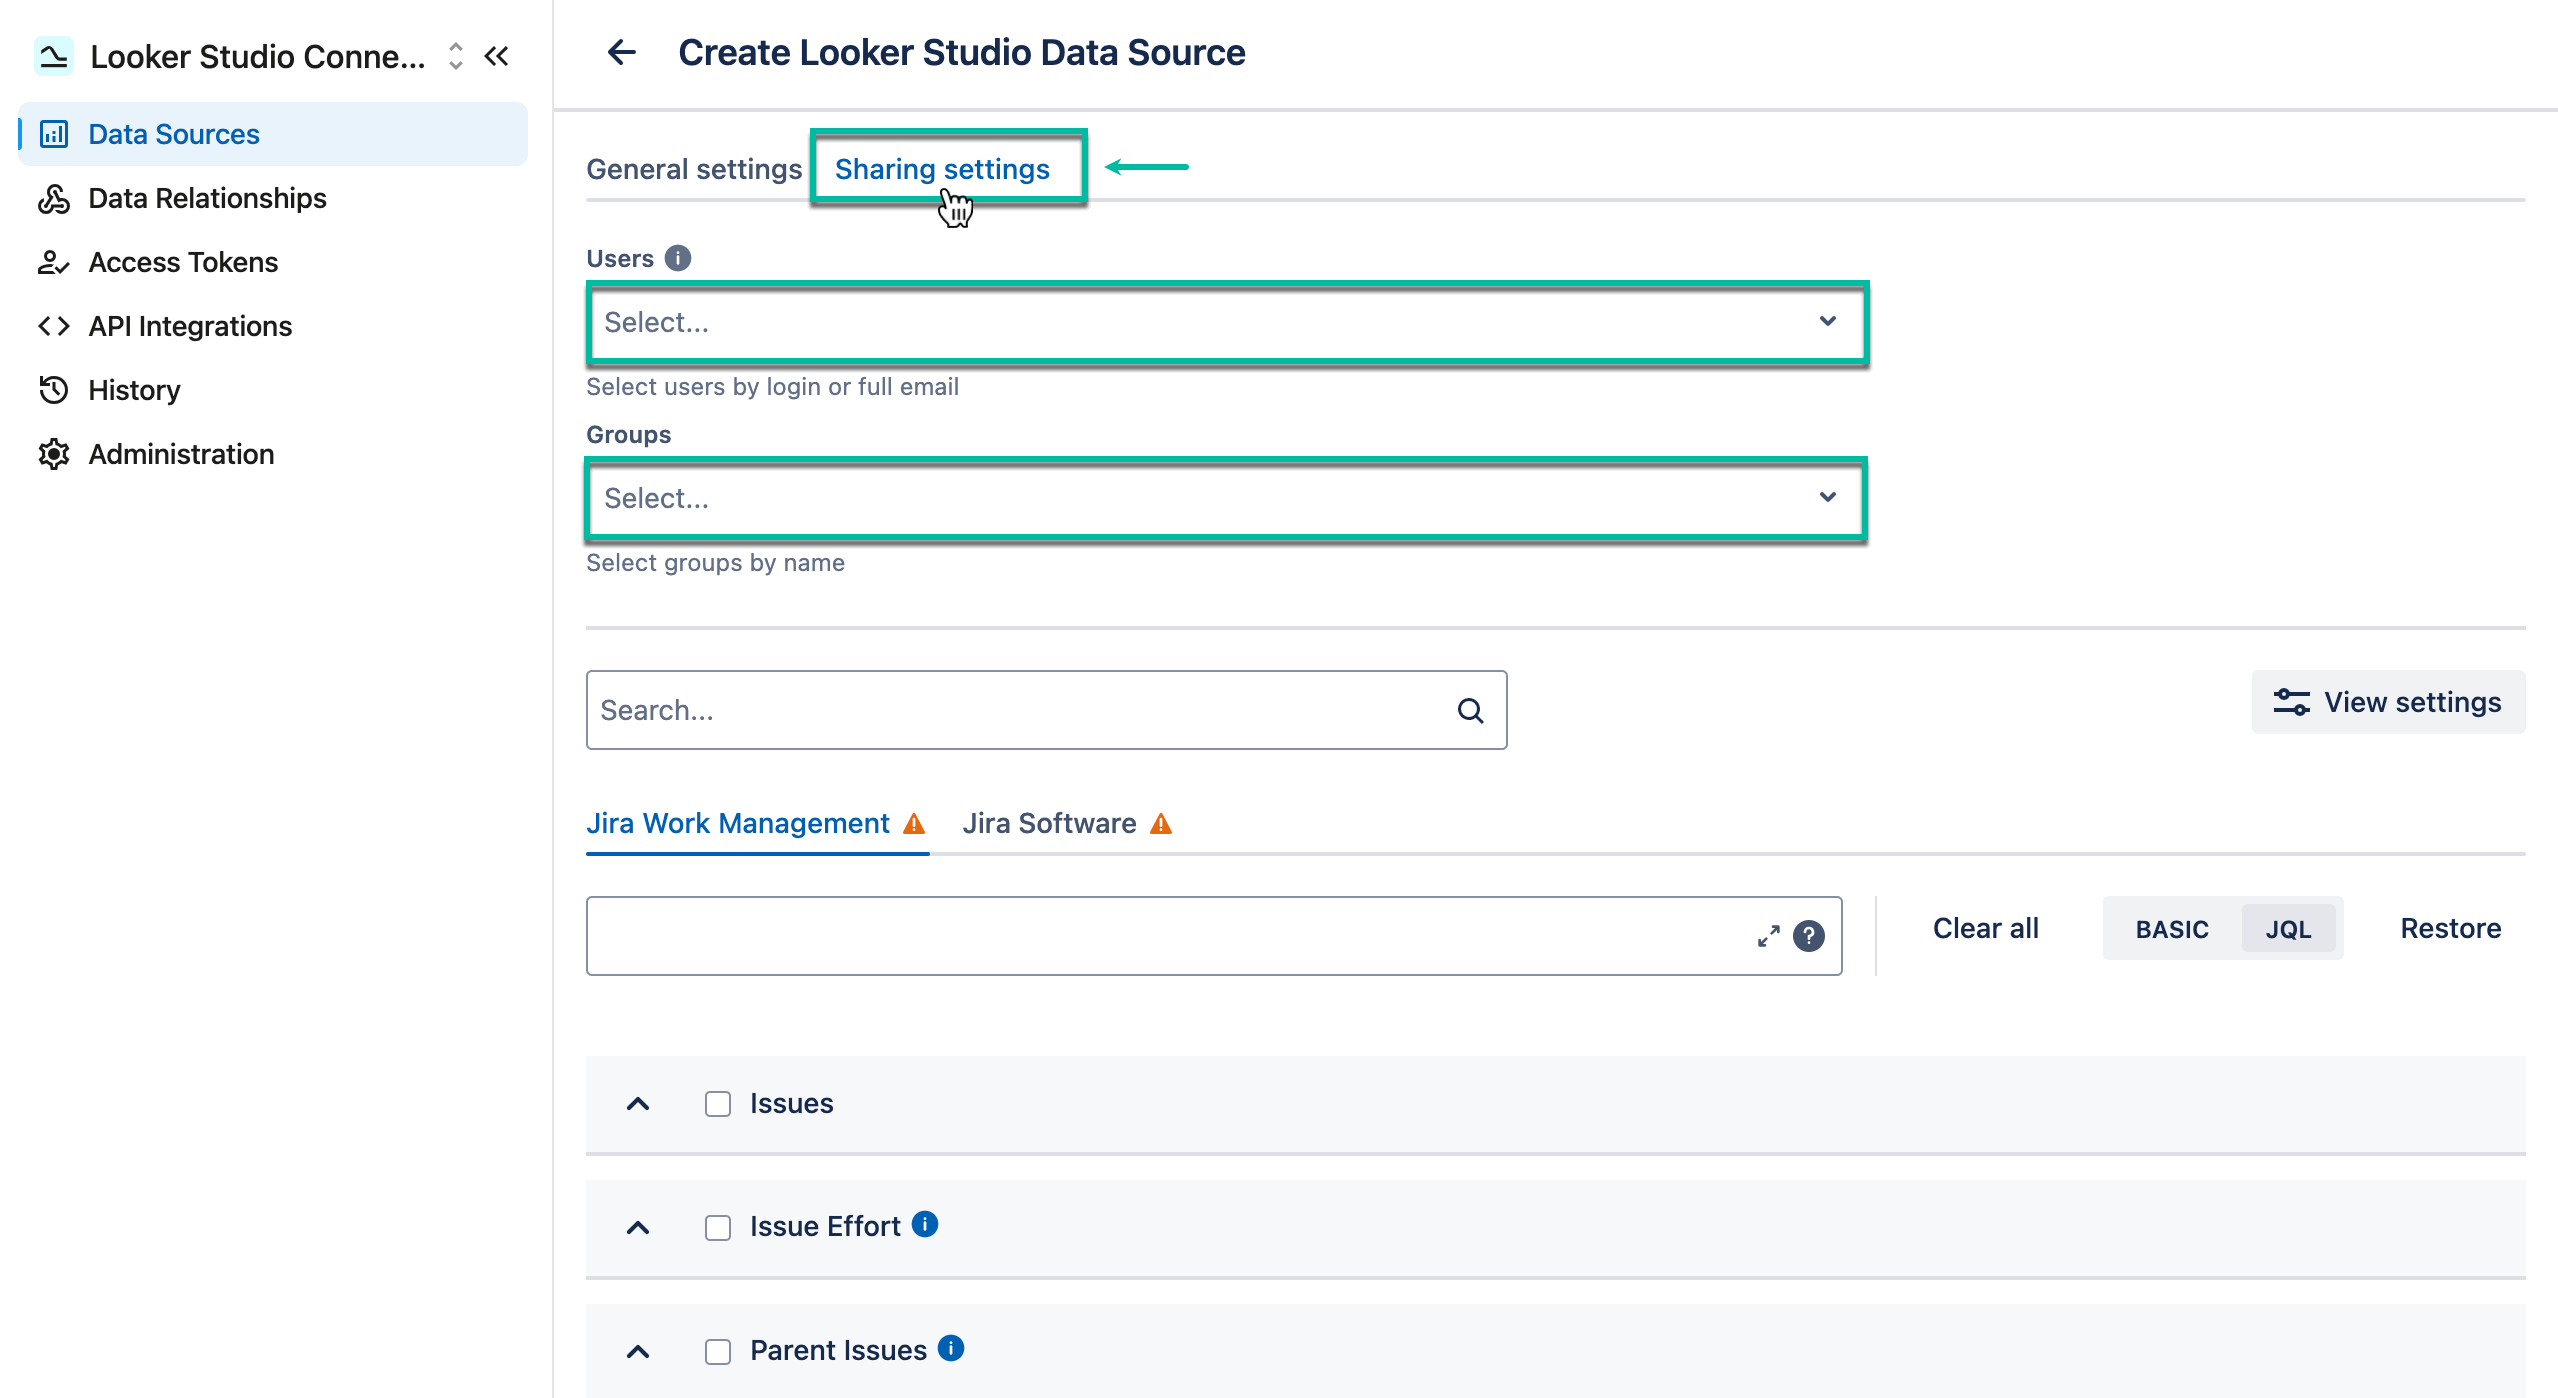
Task: Check the Parent Issues checkbox
Action: click(717, 1351)
